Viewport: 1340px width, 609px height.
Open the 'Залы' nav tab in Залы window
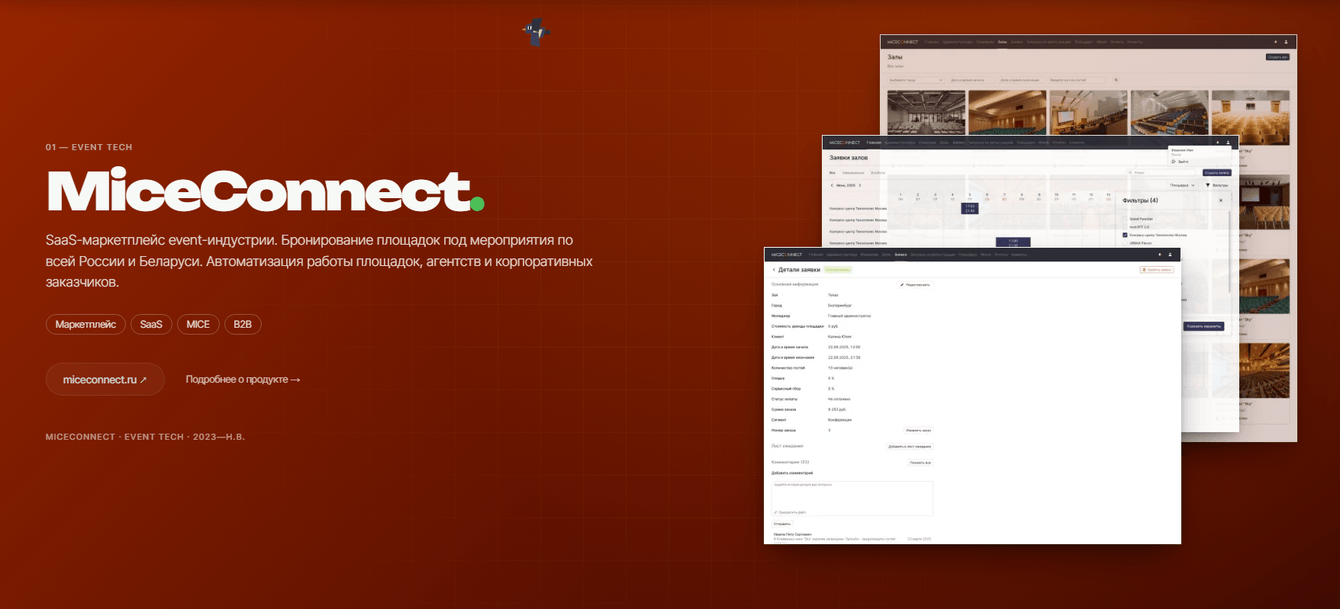click(1002, 42)
